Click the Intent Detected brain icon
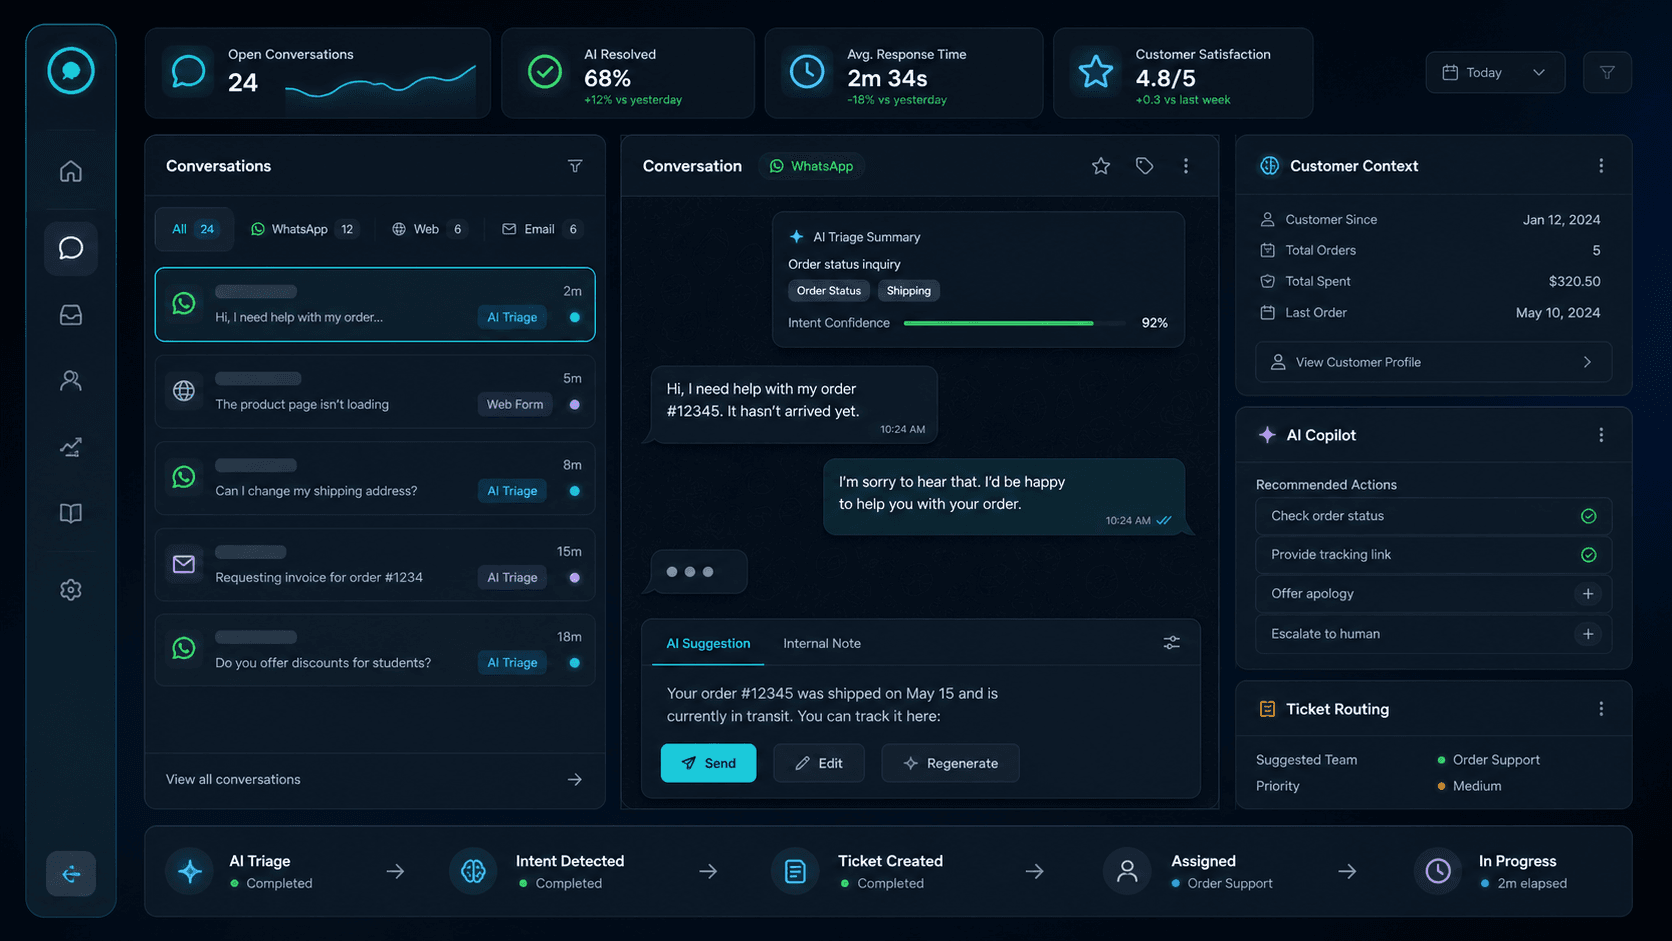 [473, 871]
